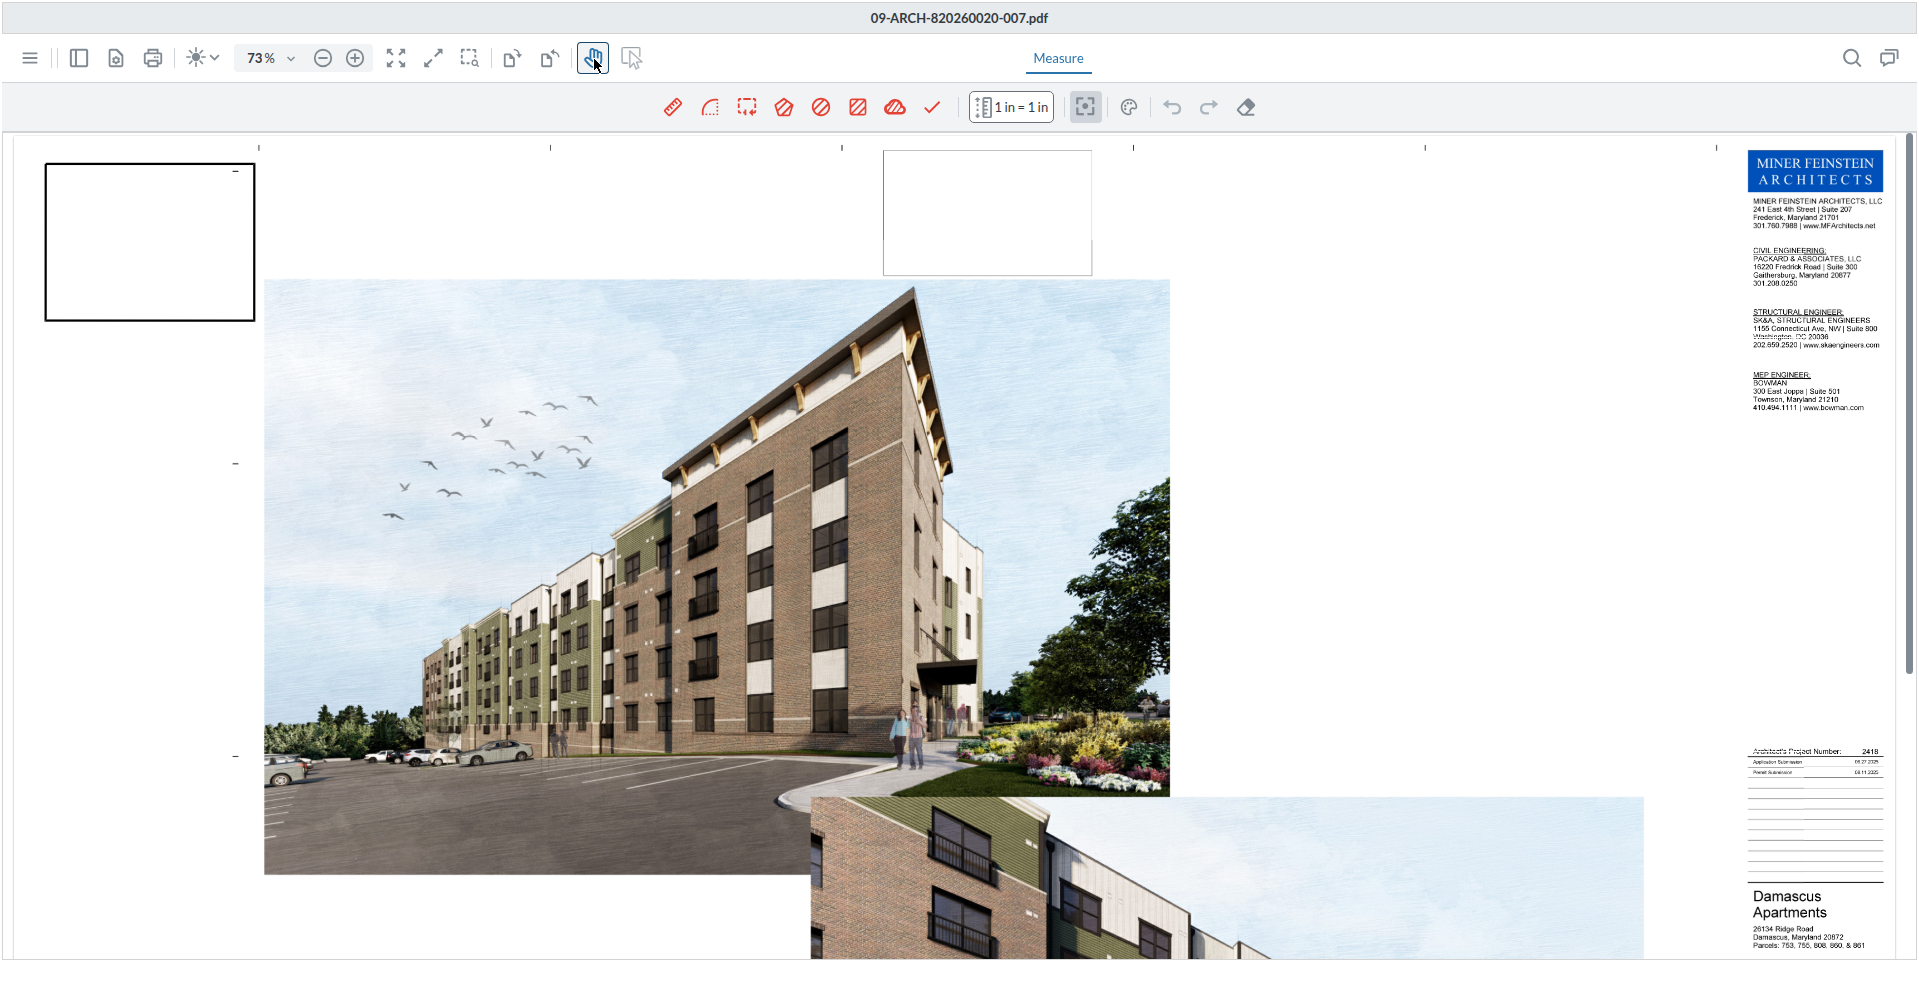Redo the last action
This screenshot has height=998, width=1919.
point(1209,107)
